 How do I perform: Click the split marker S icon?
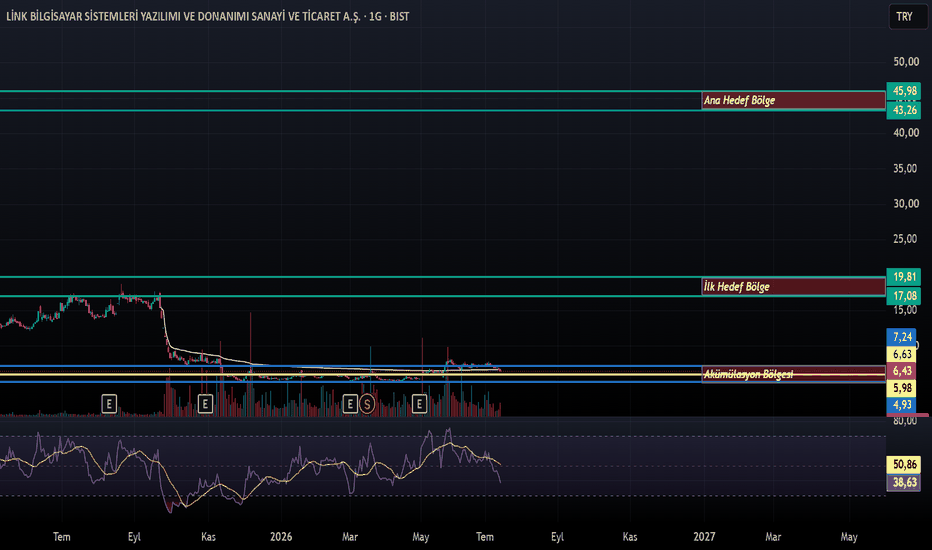367,405
